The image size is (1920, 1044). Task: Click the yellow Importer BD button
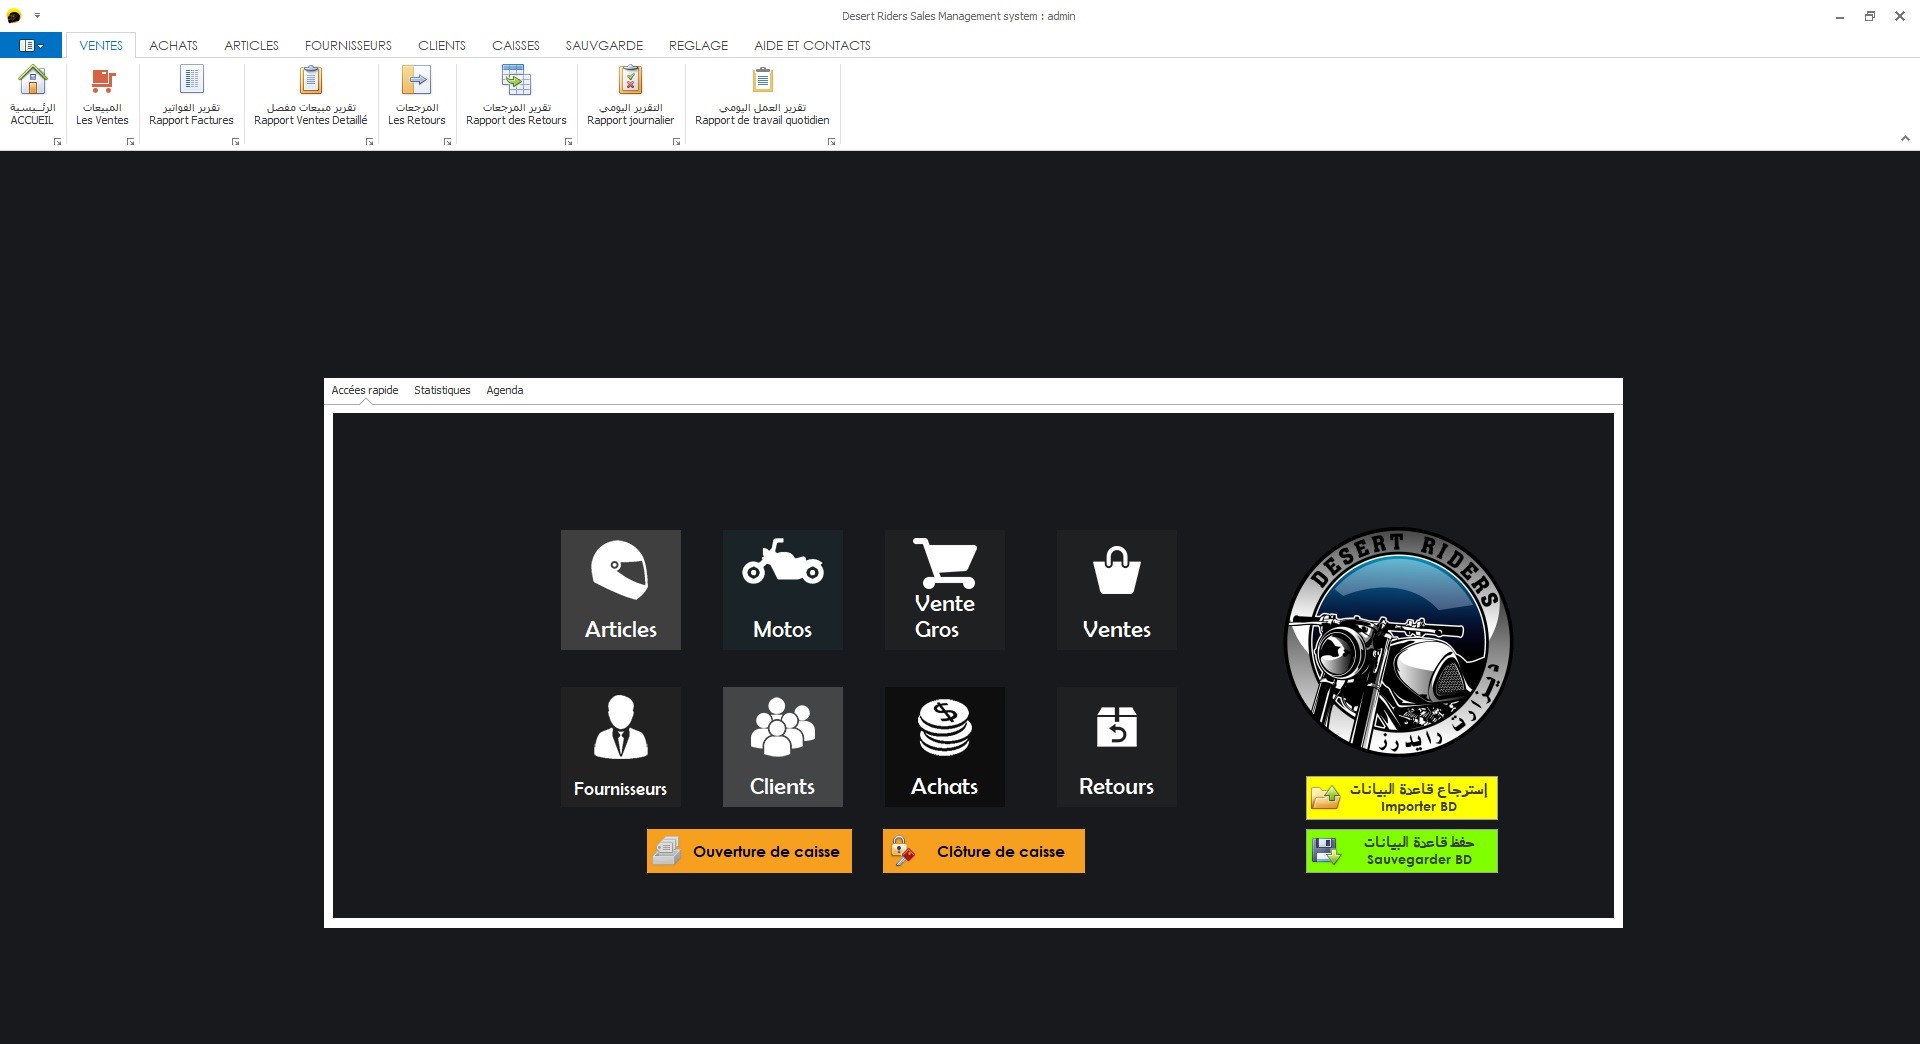coord(1402,797)
